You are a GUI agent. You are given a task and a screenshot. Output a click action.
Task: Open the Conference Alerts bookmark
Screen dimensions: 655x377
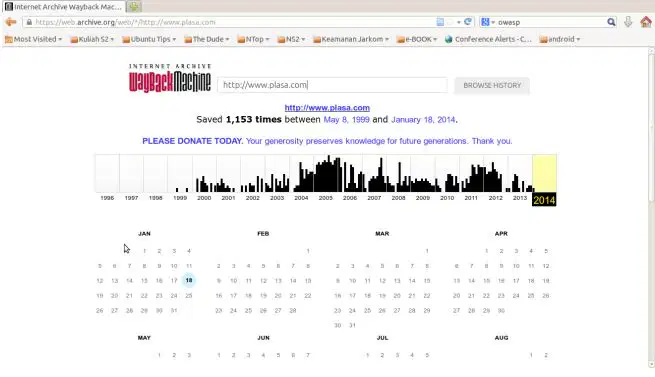(x=488, y=39)
